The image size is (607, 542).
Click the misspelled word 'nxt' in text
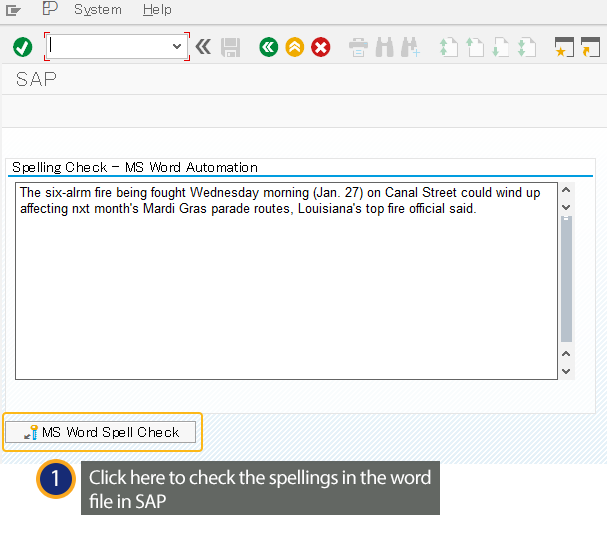[81, 208]
